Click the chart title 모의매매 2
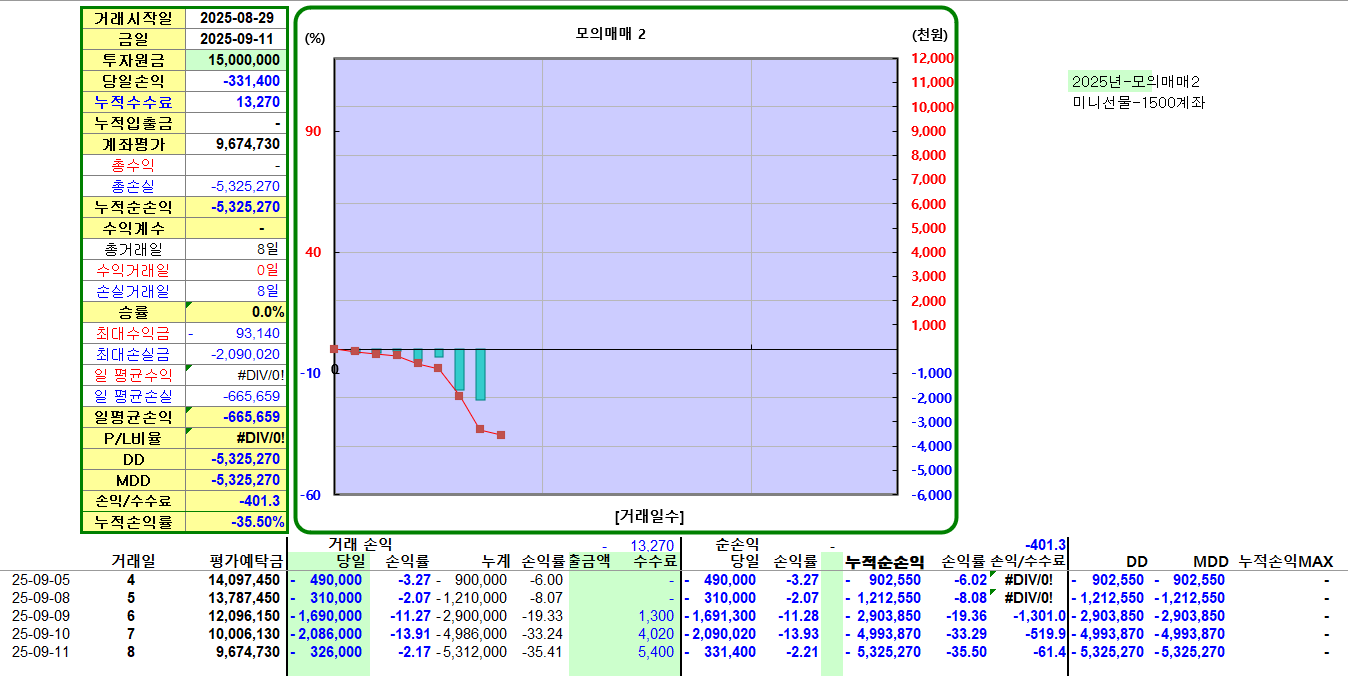The image size is (1348, 676). point(611,34)
